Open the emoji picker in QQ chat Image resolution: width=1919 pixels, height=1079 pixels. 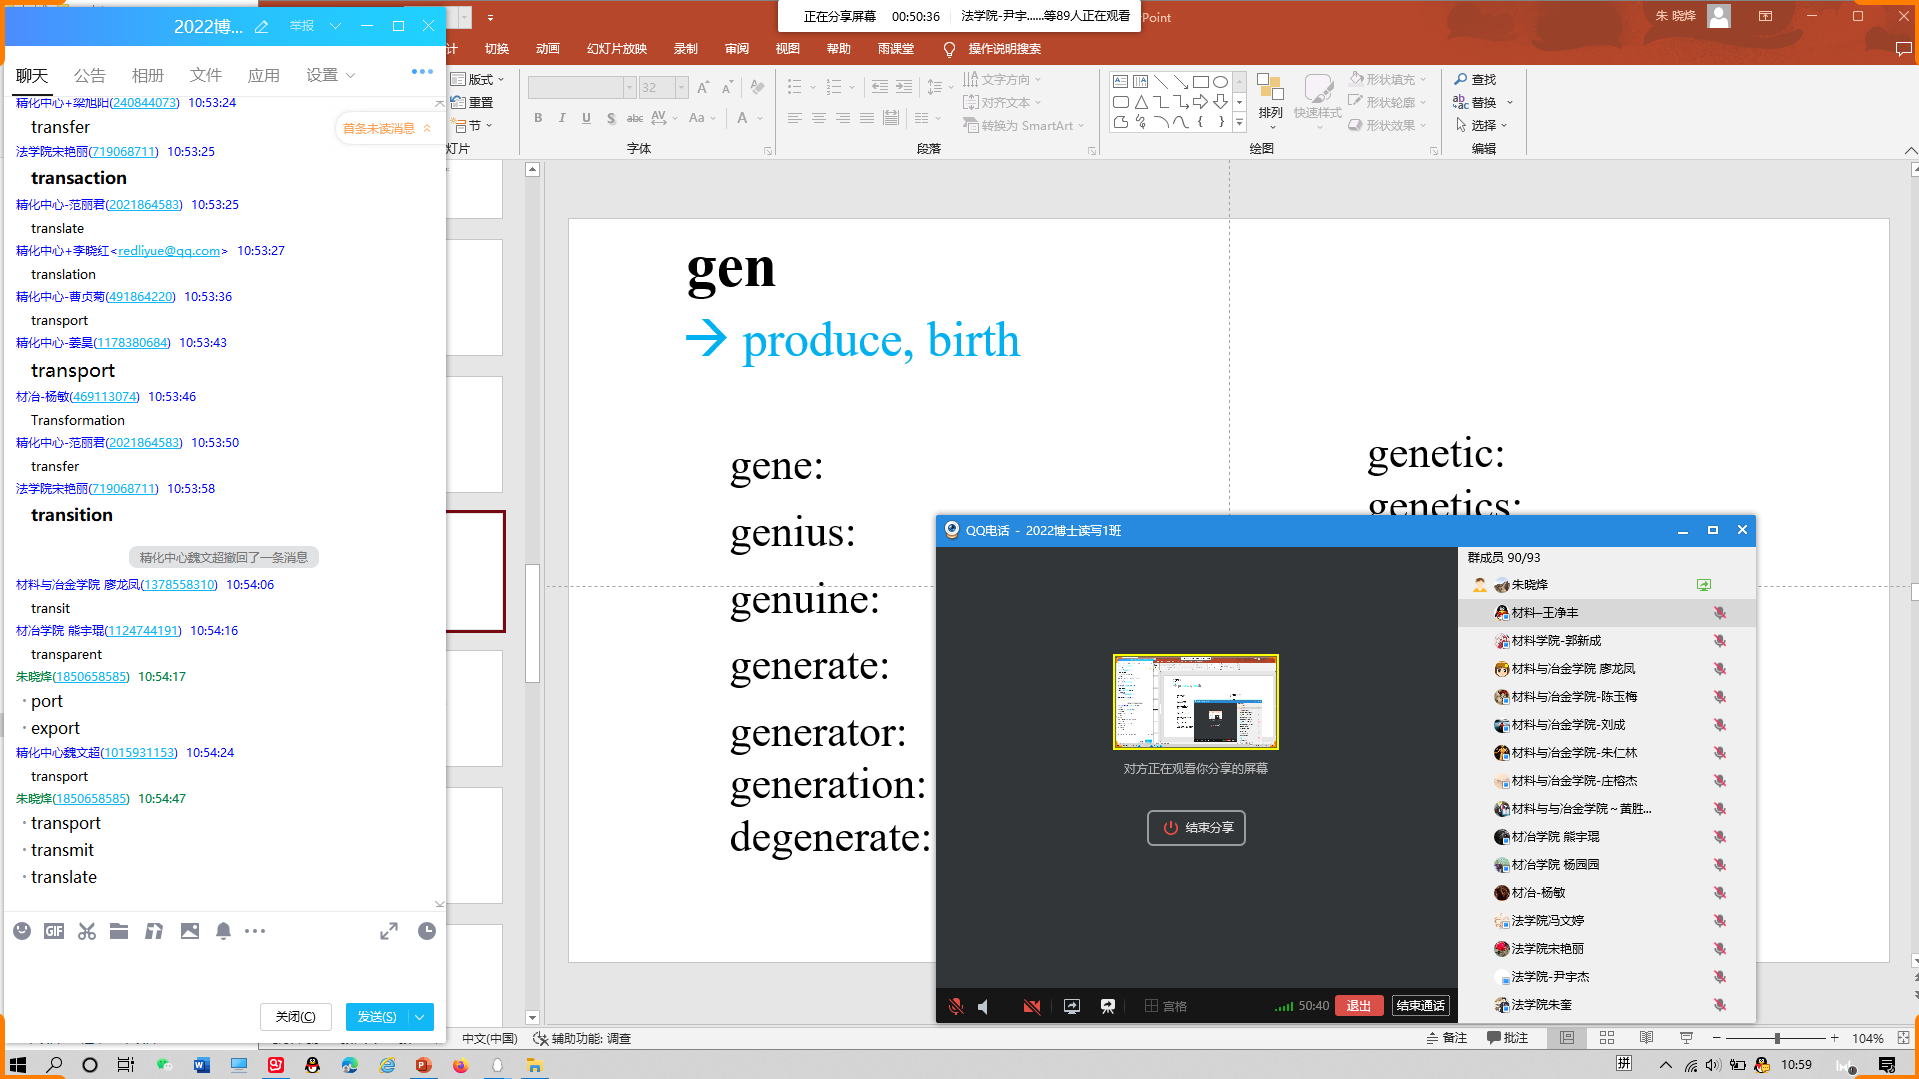pos(22,931)
